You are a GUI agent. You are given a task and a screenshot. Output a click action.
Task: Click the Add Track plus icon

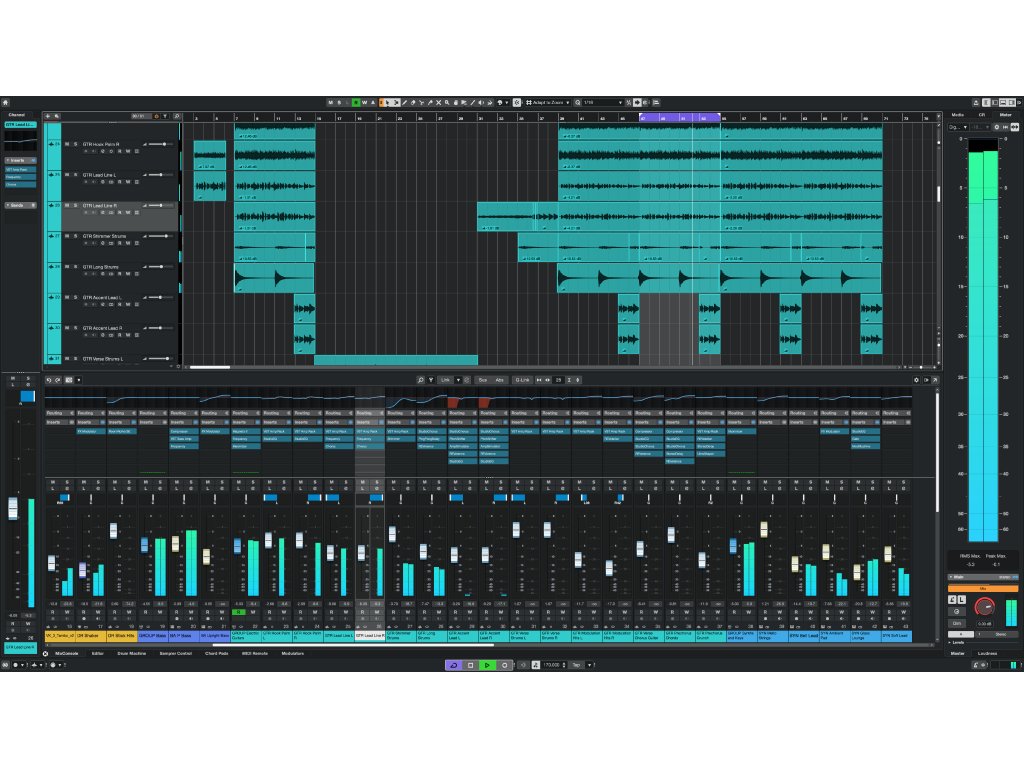click(49, 116)
